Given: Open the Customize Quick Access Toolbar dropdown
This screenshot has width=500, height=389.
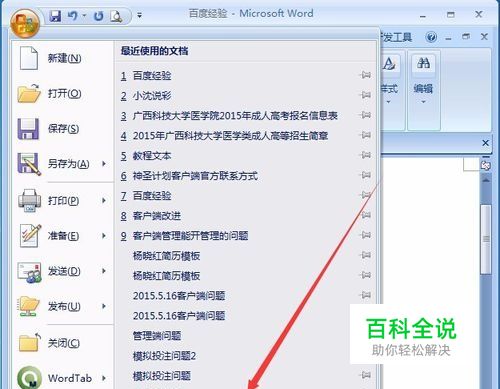Looking at the screenshot, I should 140,15.
